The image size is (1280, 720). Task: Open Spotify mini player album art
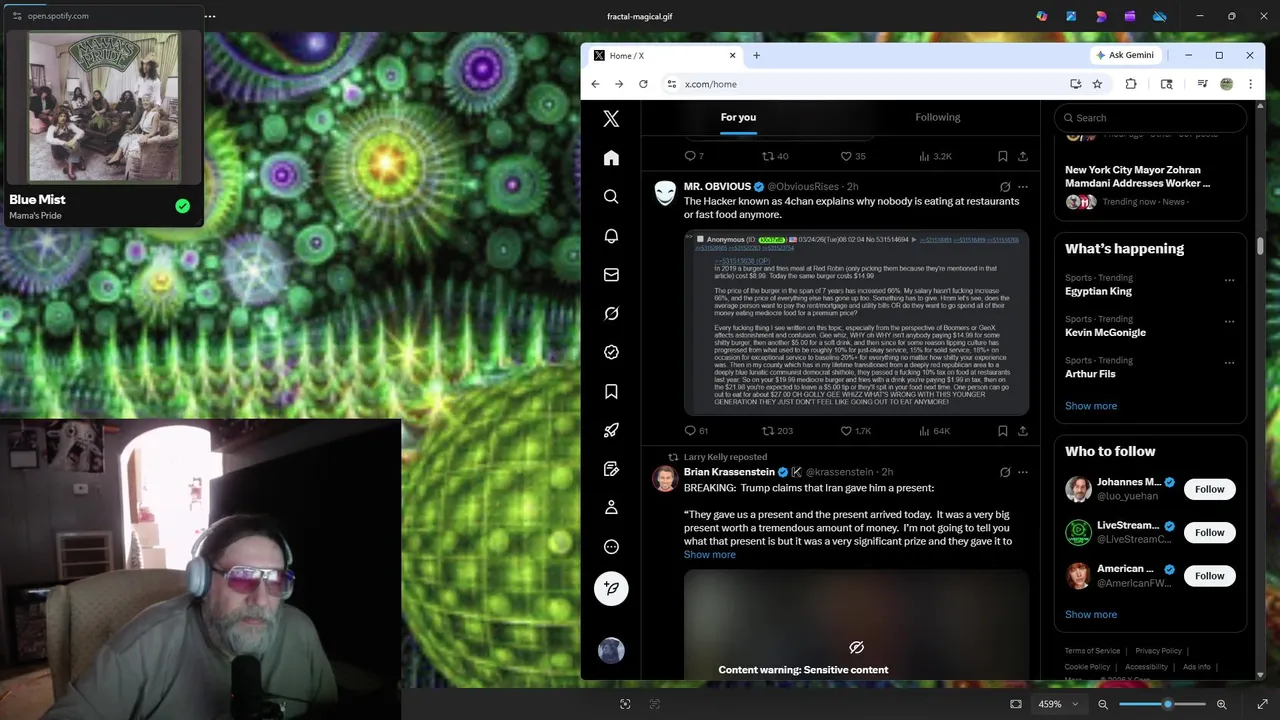coord(103,107)
